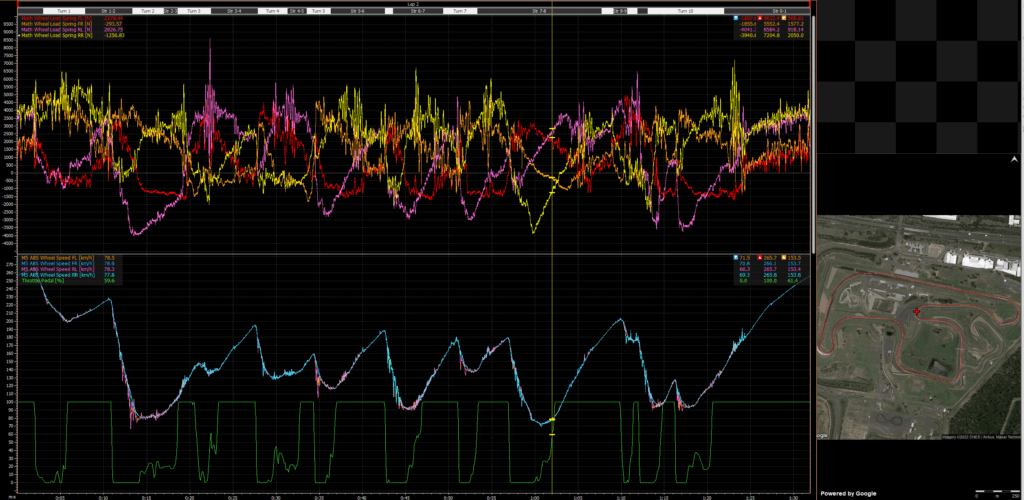
Task: Select the Turn 3 track section
Action: tap(192, 11)
